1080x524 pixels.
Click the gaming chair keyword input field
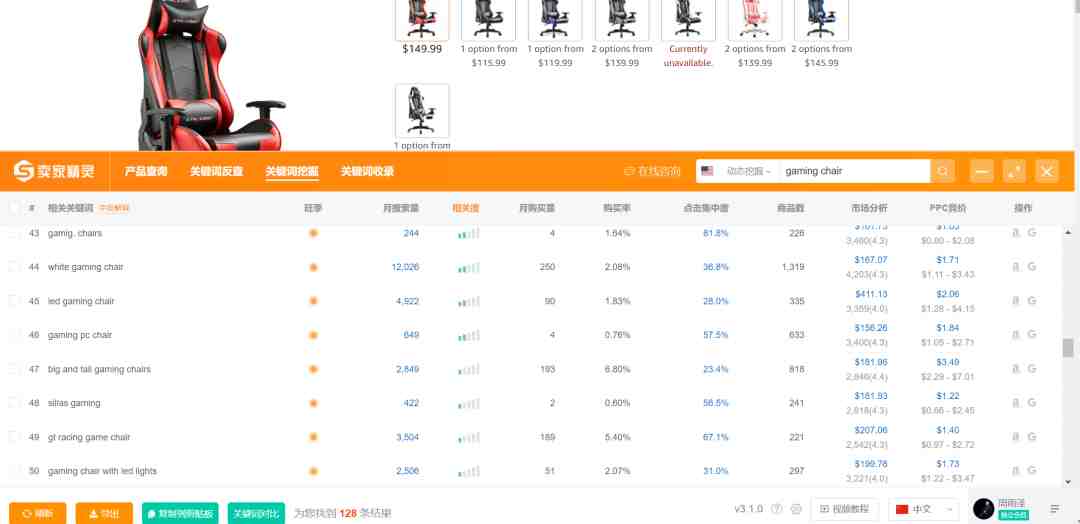[x=857, y=171]
